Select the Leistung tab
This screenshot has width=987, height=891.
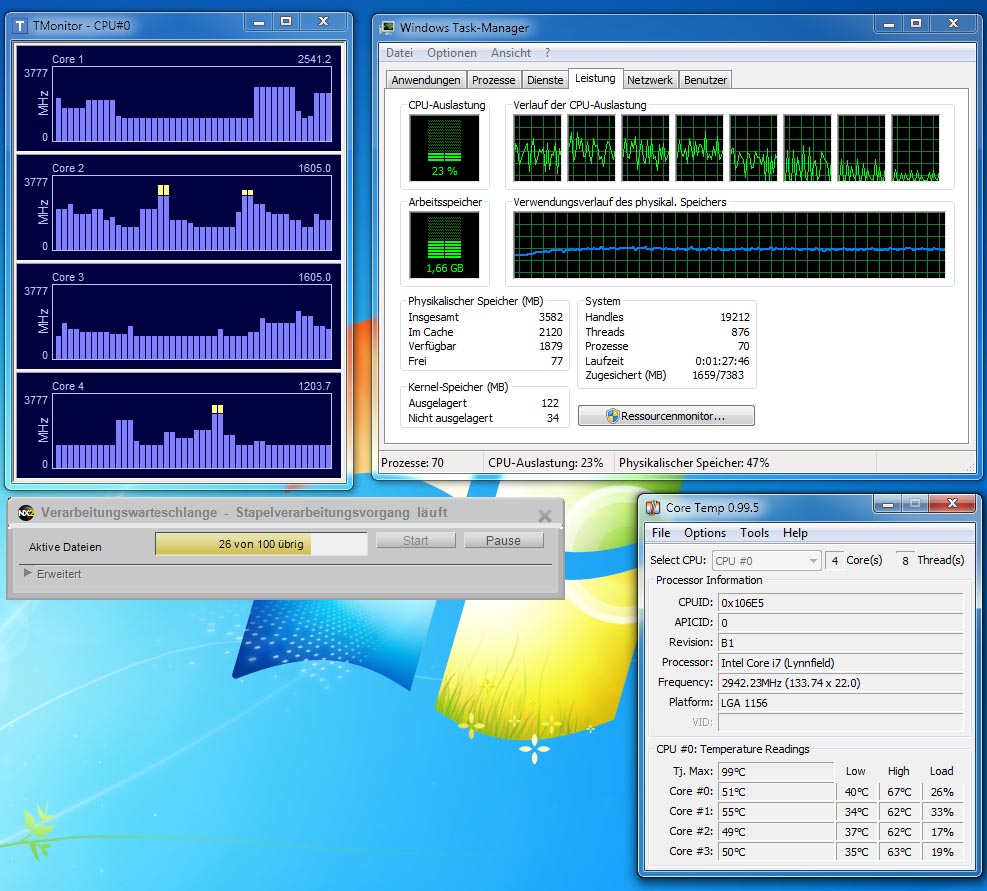(595, 78)
